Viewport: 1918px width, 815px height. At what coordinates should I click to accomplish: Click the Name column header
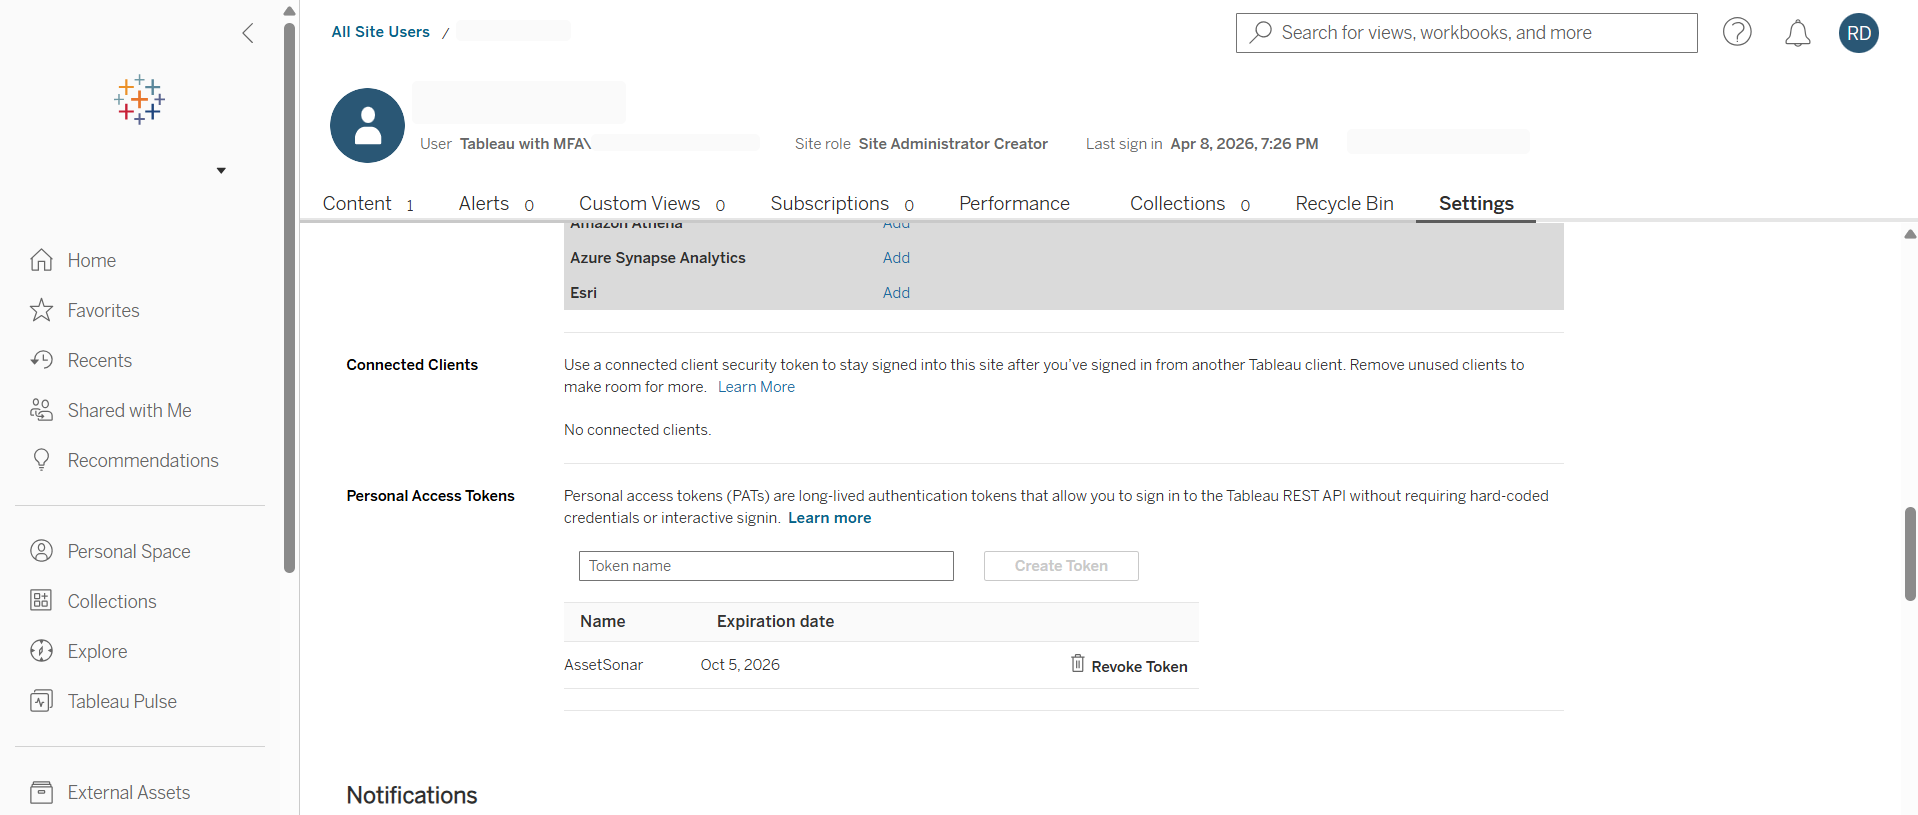(x=603, y=621)
